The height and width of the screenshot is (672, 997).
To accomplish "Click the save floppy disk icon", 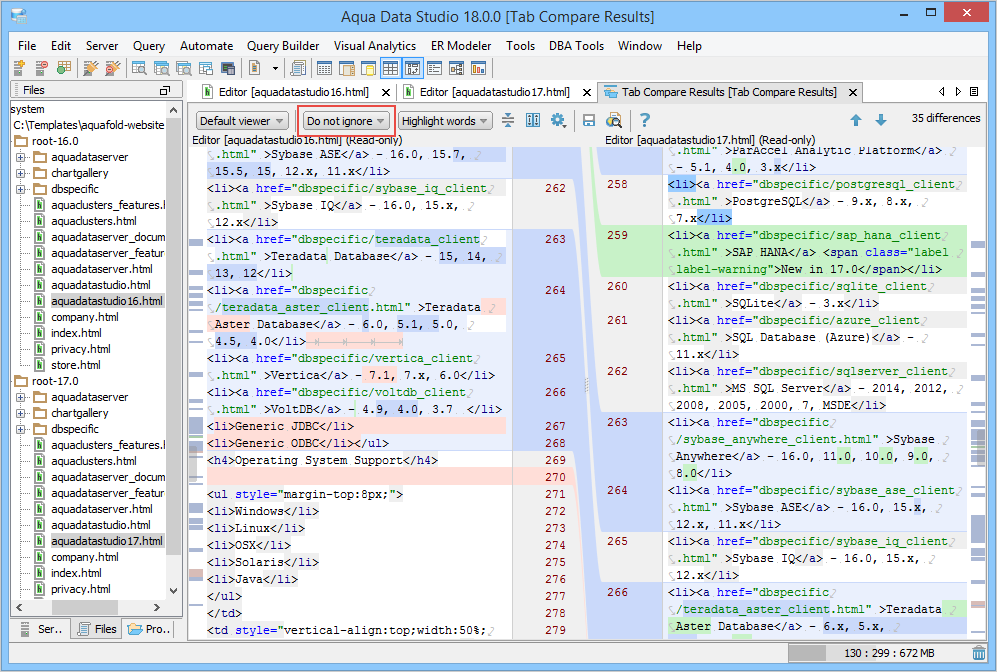I will coord(589,121).
